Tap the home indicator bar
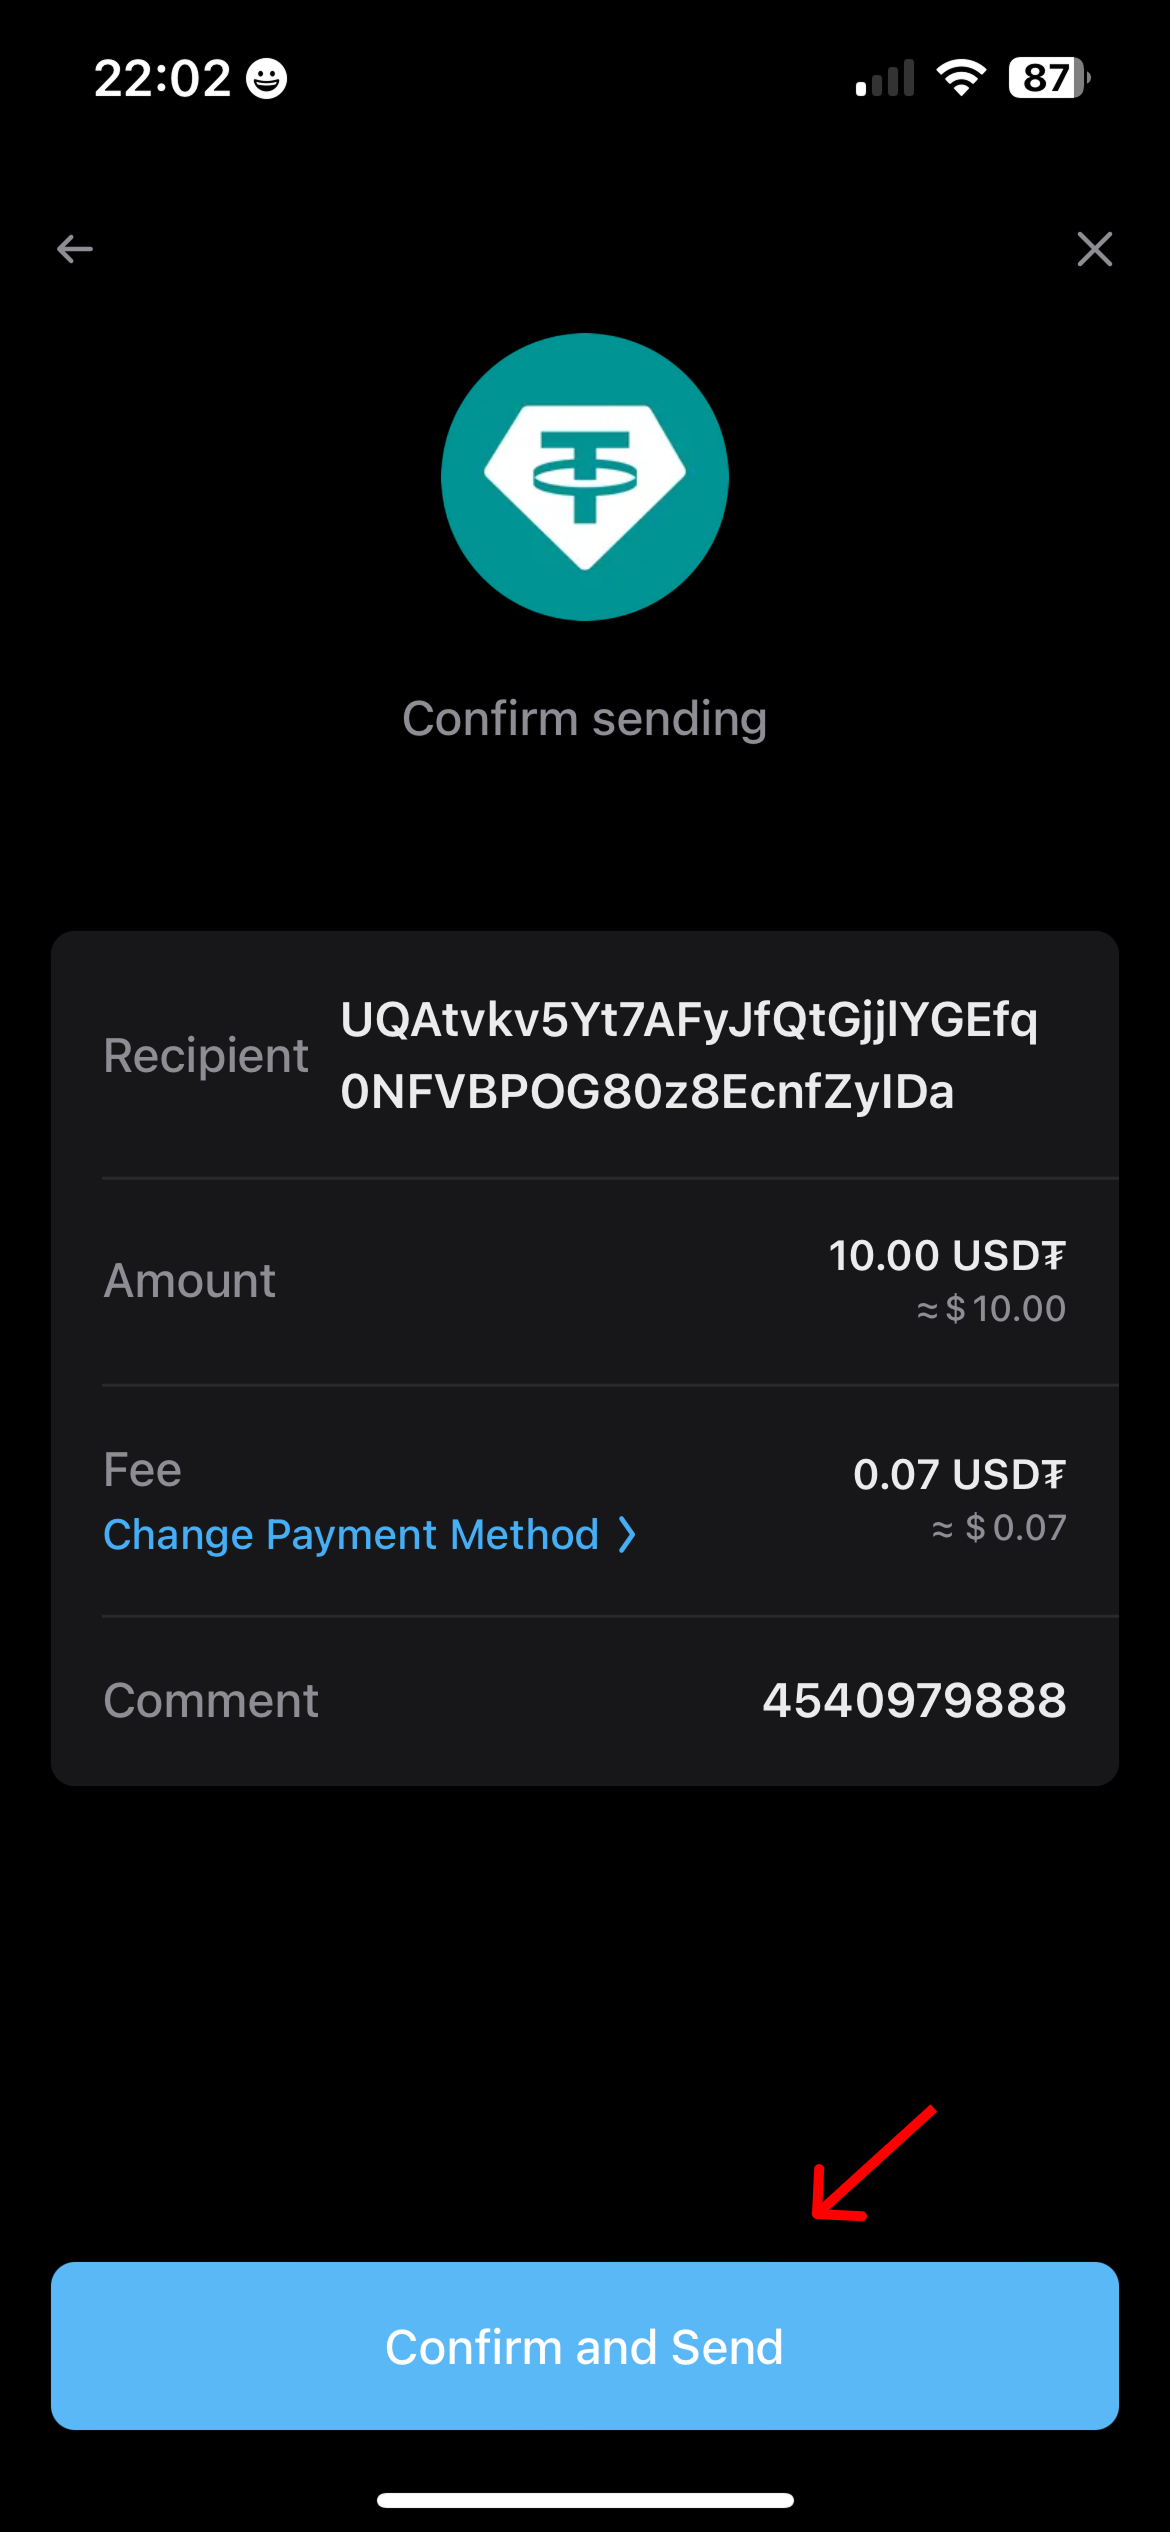Viewport: 1170px width, 2532px height. [x=585, y=2500]
